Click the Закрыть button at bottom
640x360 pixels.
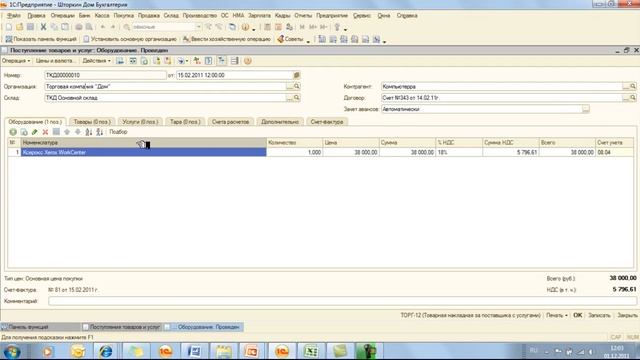[x=627, y=316]
